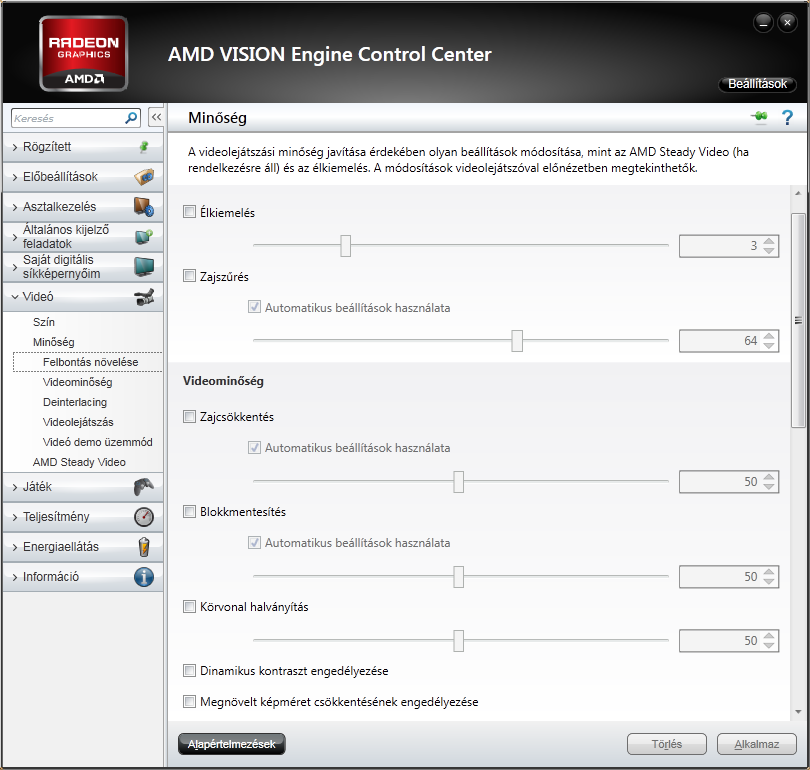810x770 pixels.
Task: Expand the Előbeállítások section
Action: coord(83,177)
